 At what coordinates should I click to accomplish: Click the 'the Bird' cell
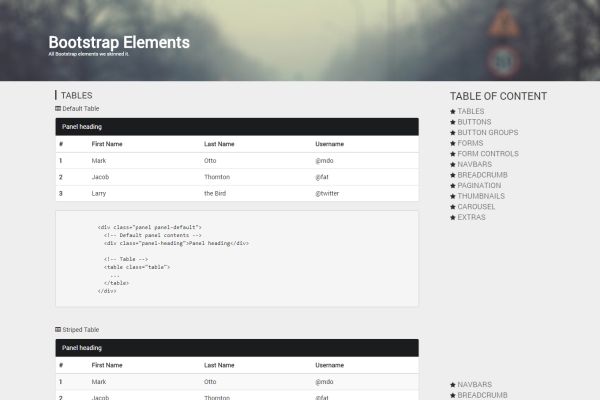pyautogui.click(x=215, y=193)
